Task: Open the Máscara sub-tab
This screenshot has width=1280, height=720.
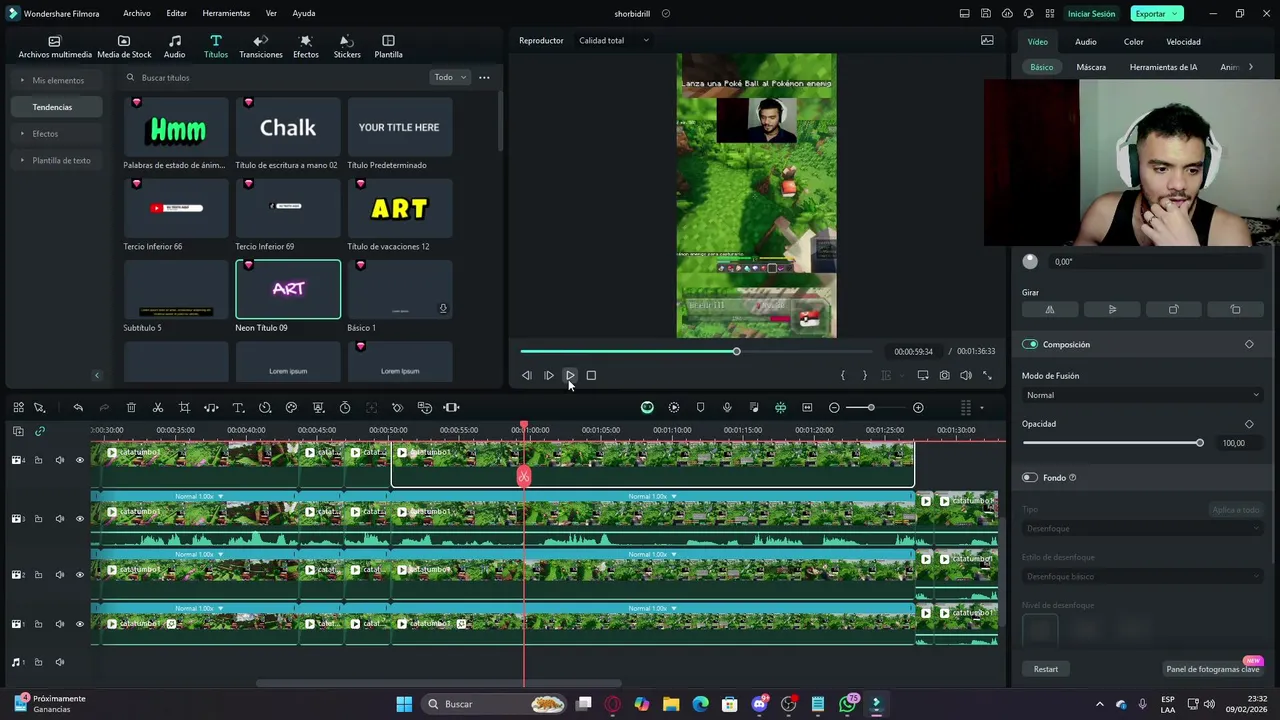Action: [1091, 67]
